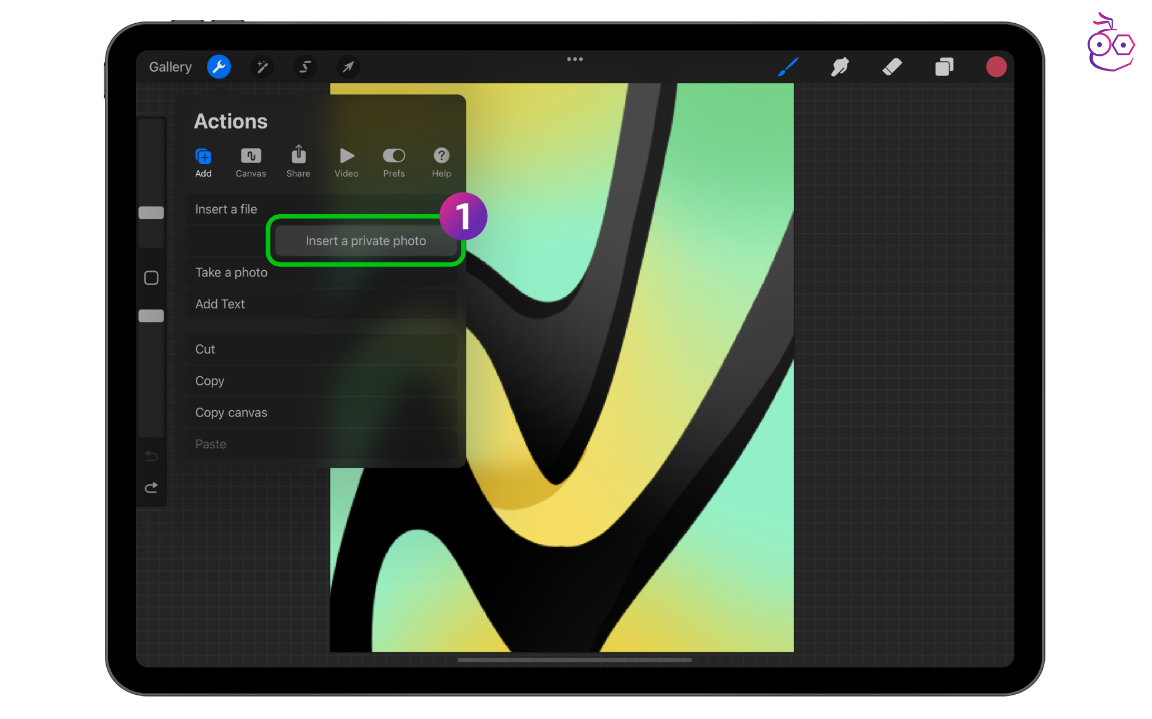Open the red active color swatch
The image size is (1152, 719).
[996, 67]
